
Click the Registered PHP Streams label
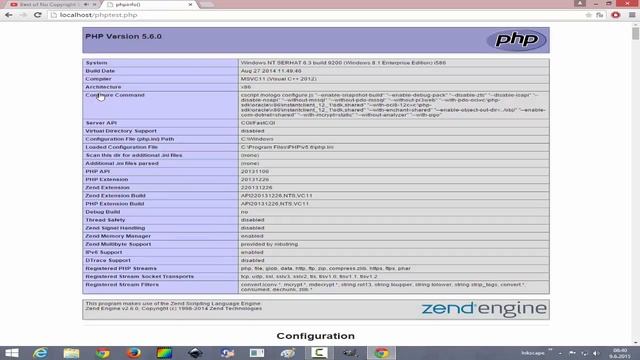pos(121,269)
